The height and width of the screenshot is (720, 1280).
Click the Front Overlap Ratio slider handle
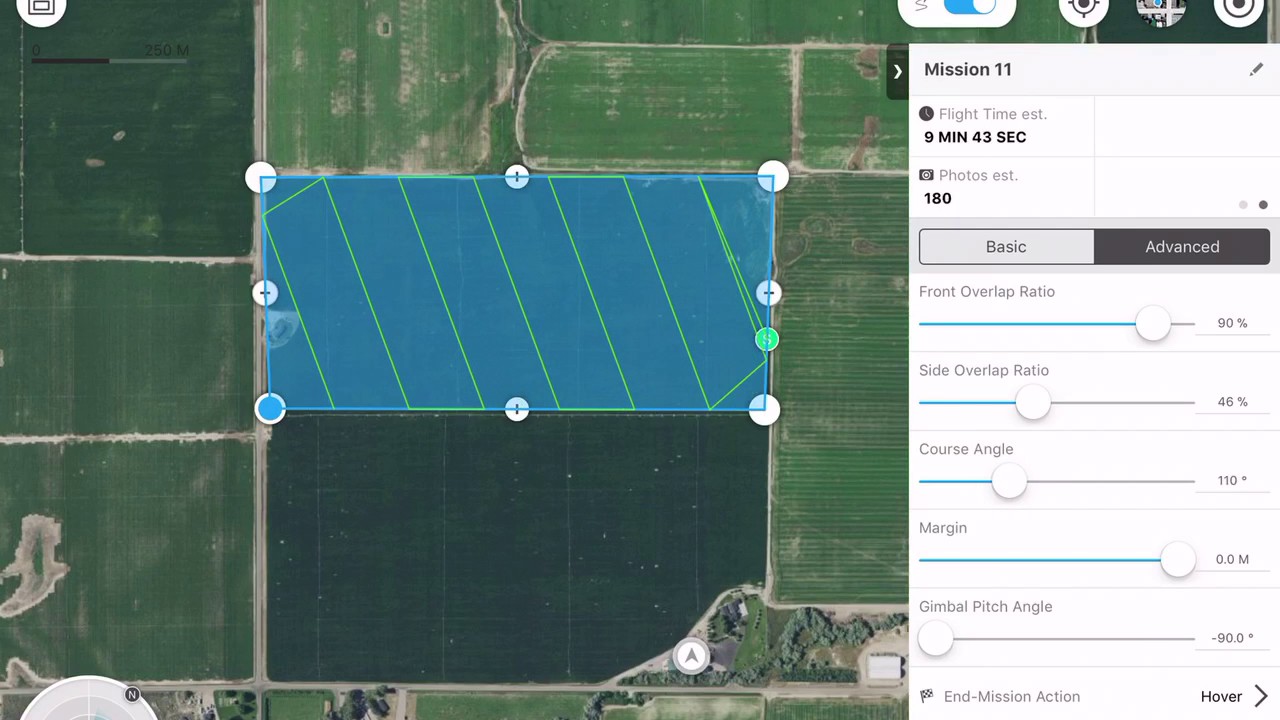[1153, 323]
